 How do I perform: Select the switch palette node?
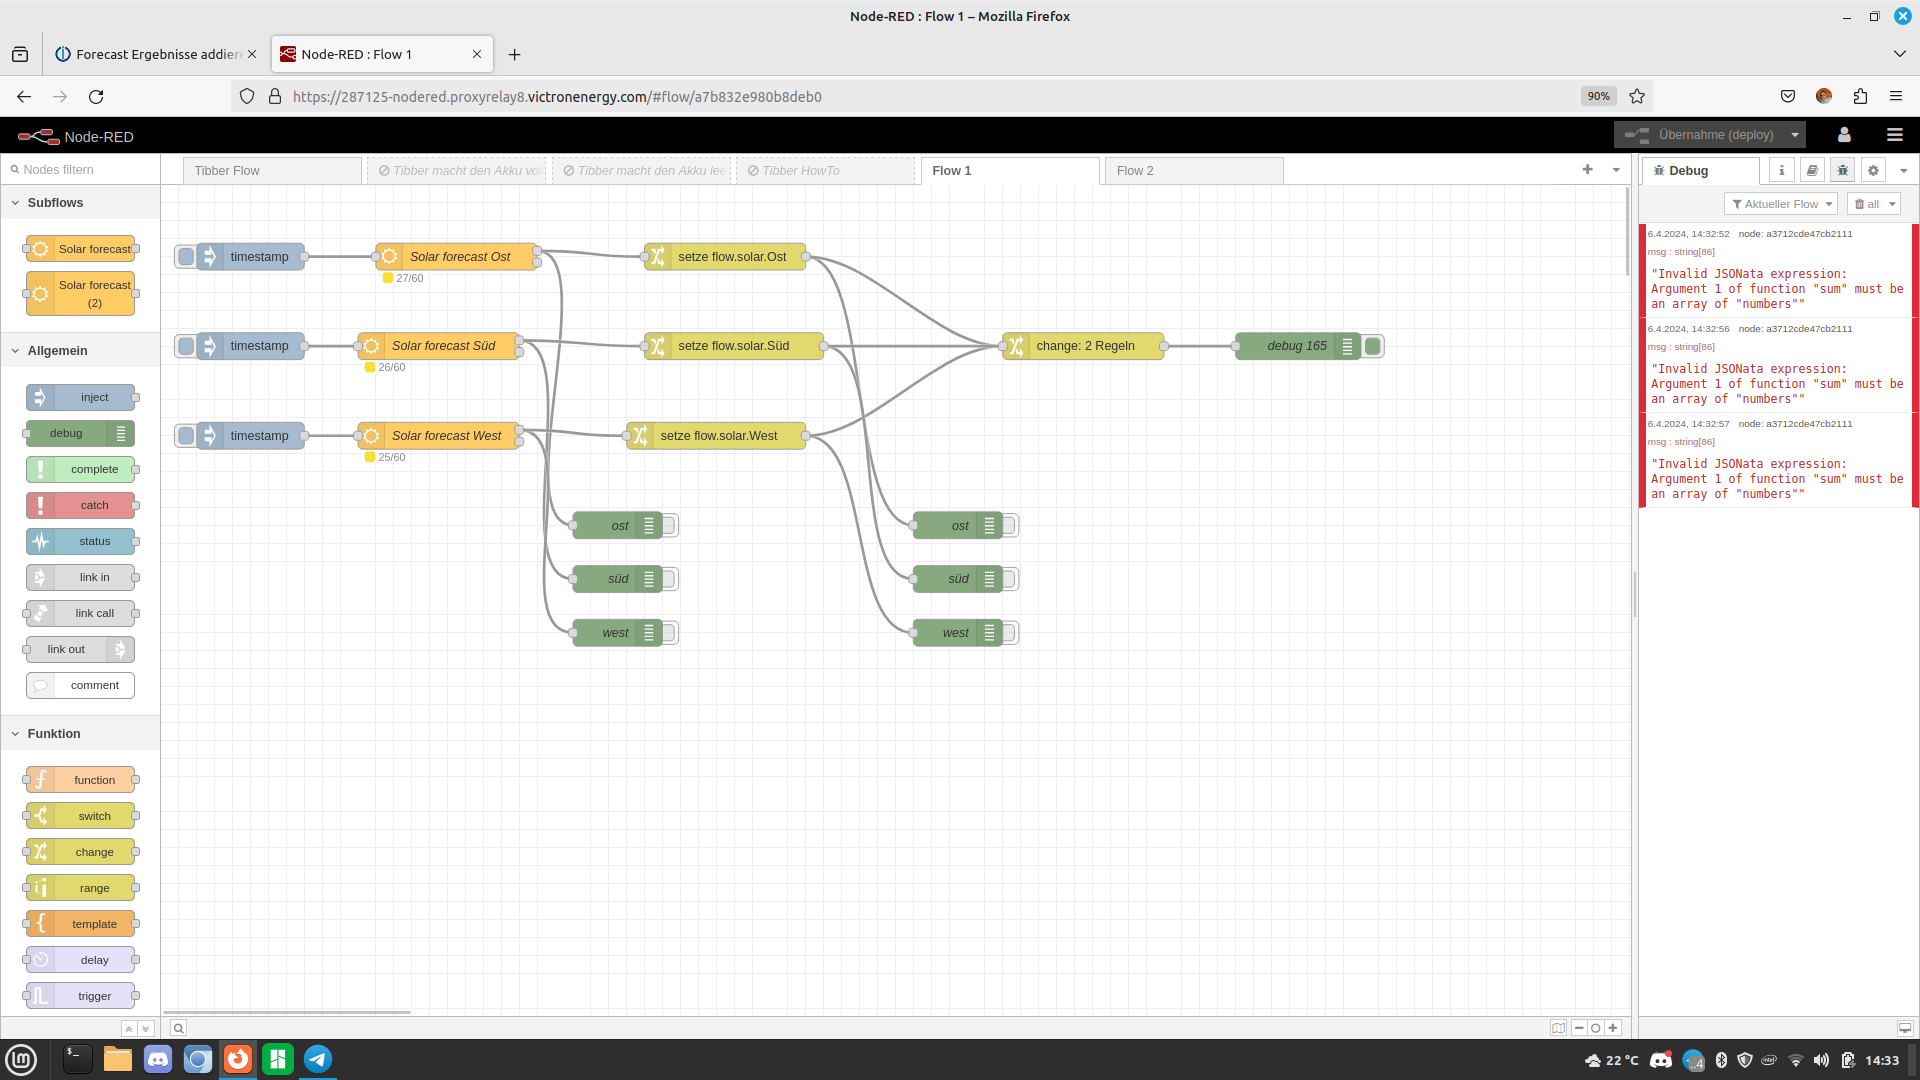(x=81, y=816)
